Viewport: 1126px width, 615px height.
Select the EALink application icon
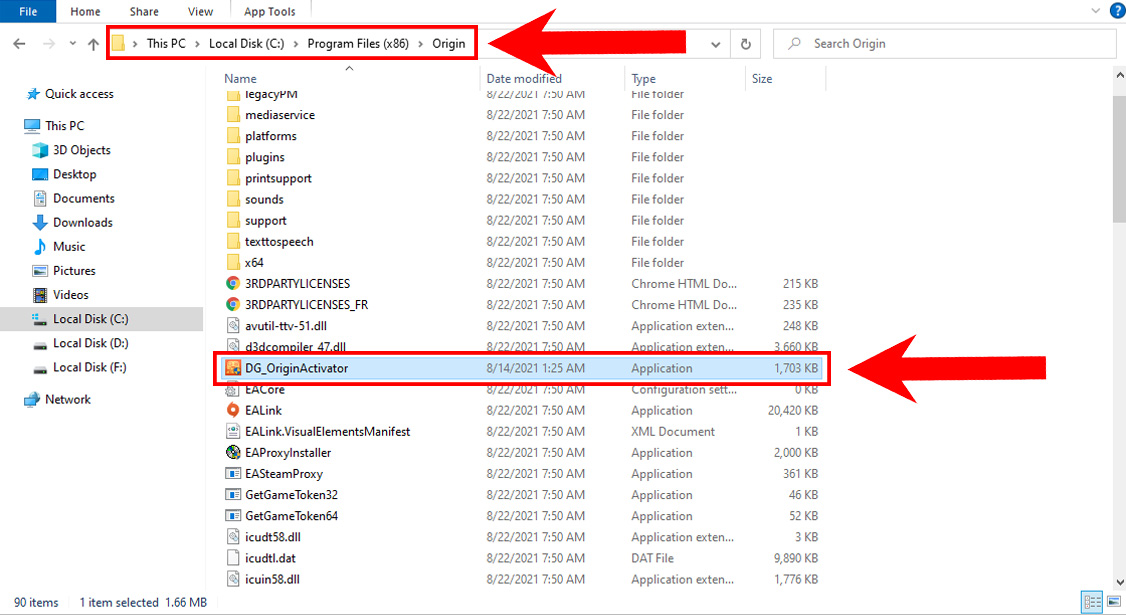tap(233, 410)
